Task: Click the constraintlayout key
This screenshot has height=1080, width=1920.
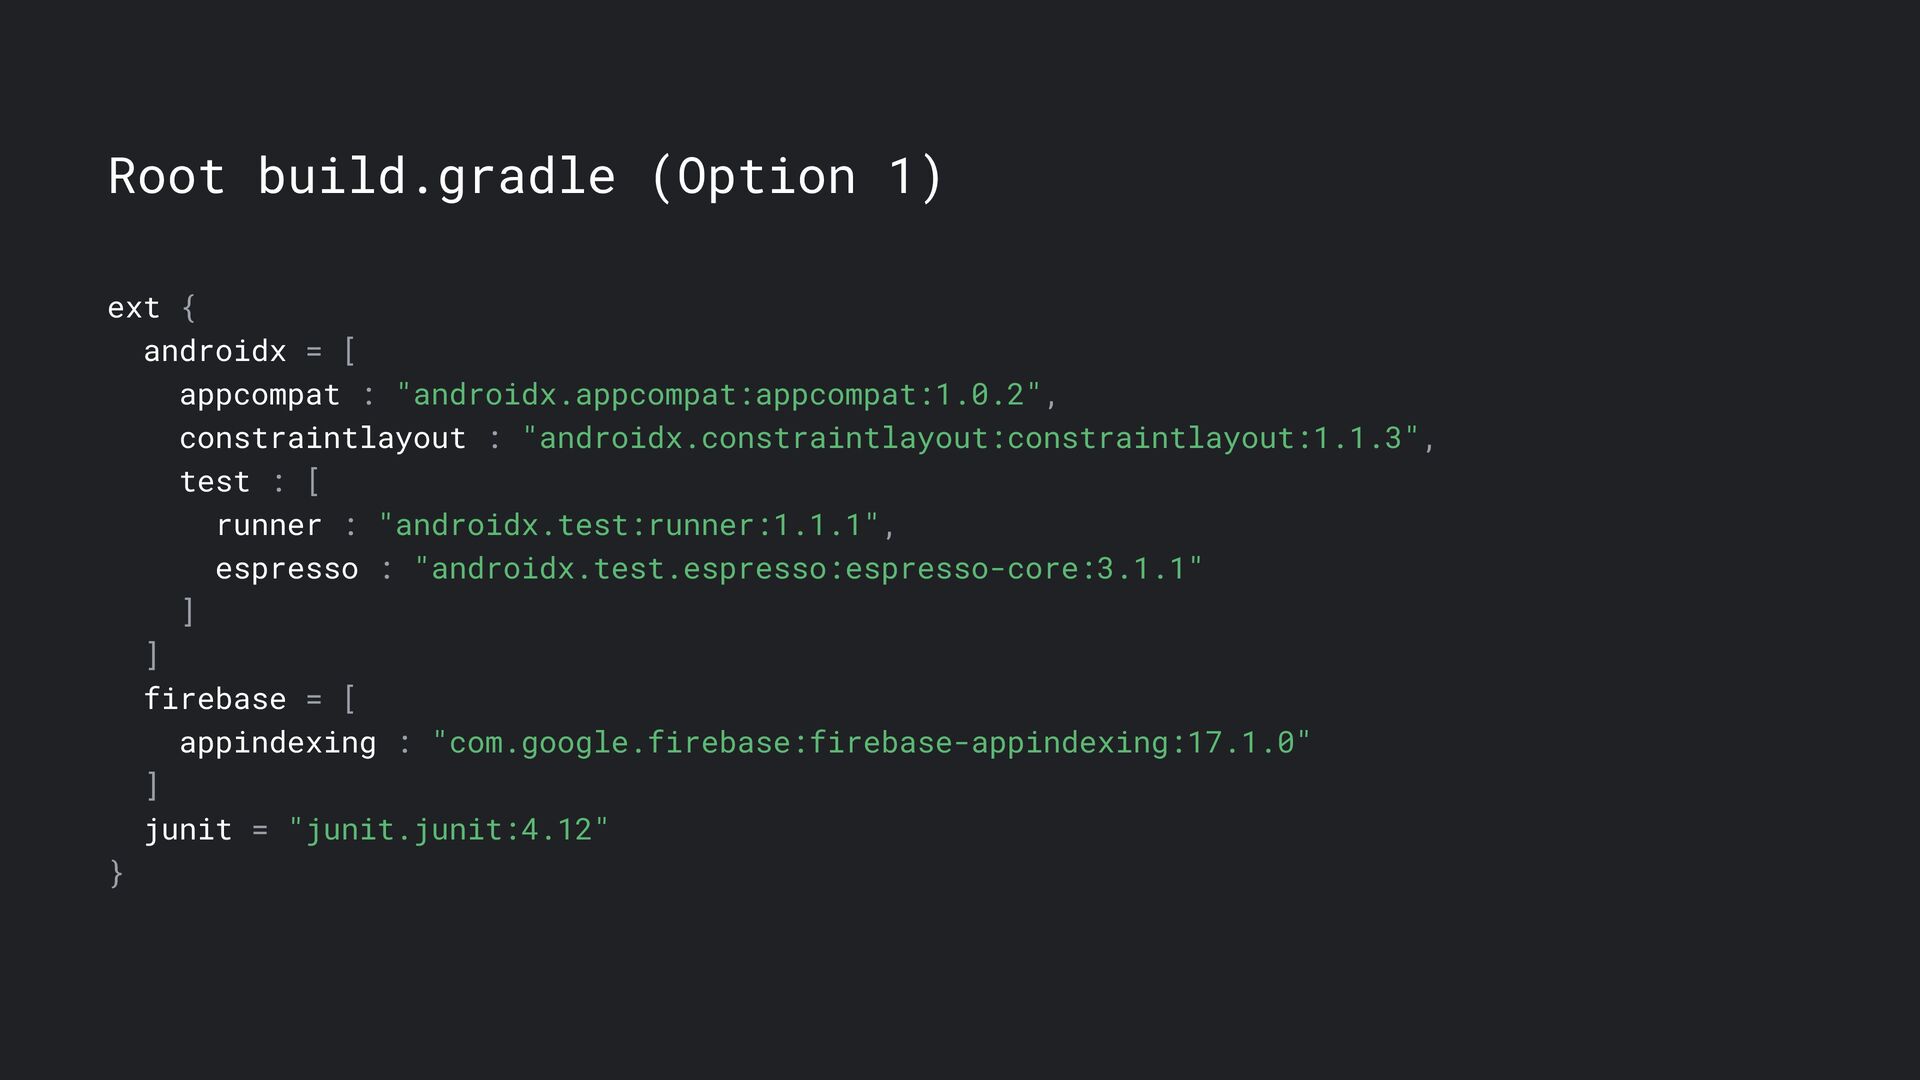Action: click(323, 438)
